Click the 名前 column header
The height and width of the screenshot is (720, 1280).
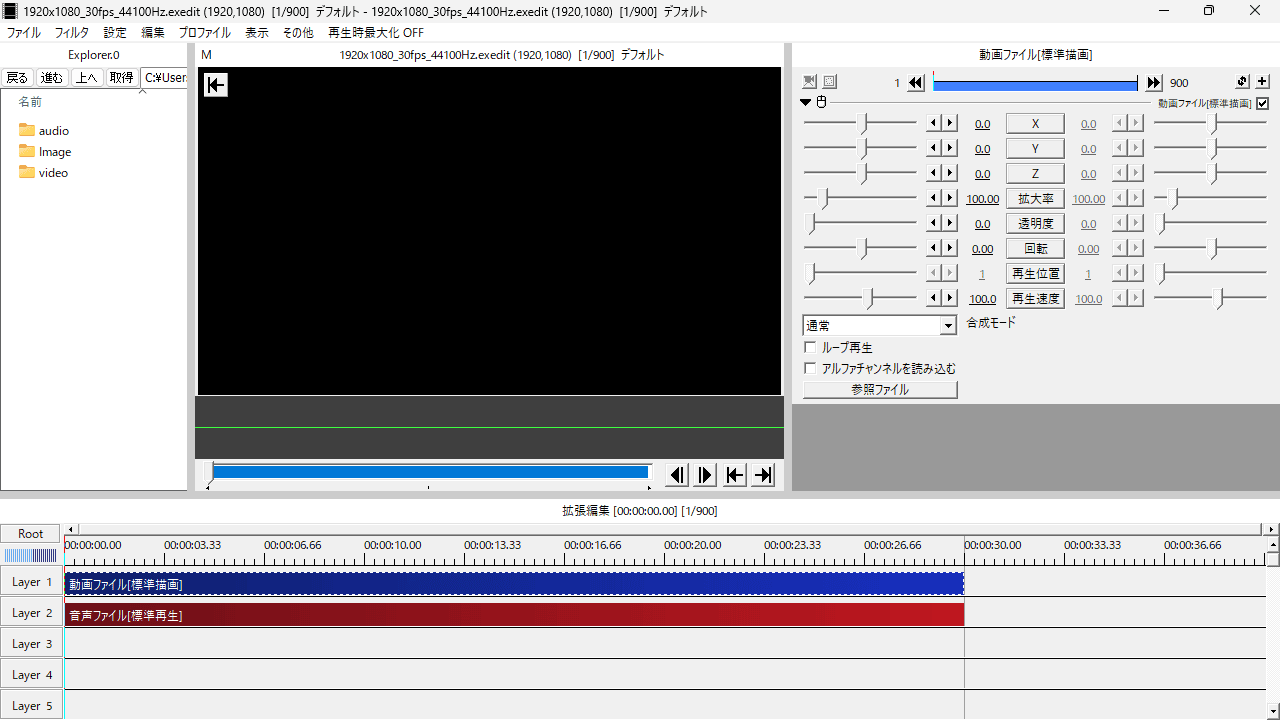coord(30,102)
